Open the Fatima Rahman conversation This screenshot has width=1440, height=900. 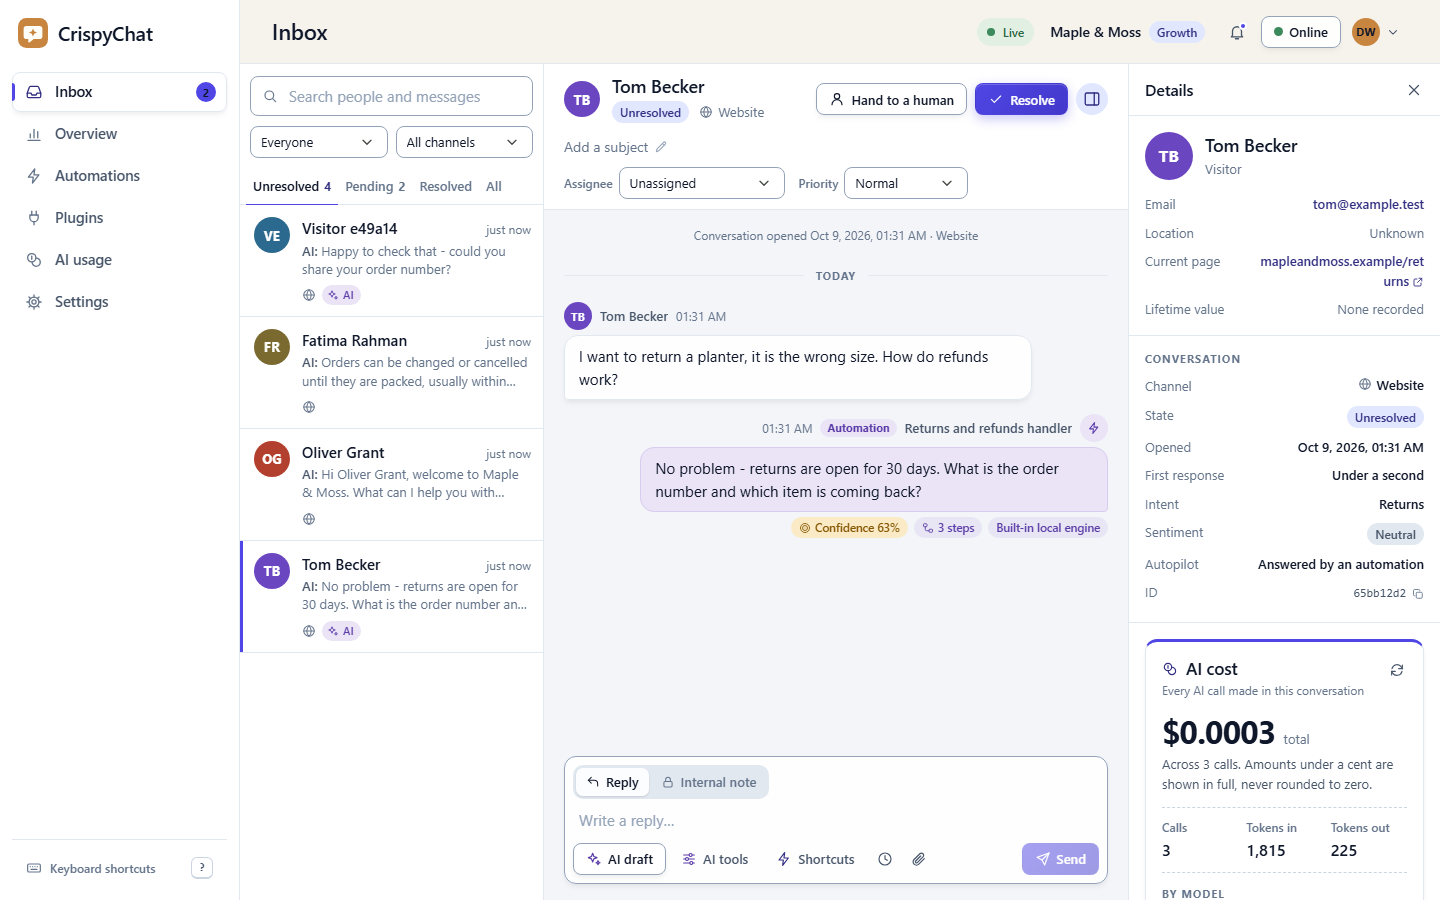[392, 373]
